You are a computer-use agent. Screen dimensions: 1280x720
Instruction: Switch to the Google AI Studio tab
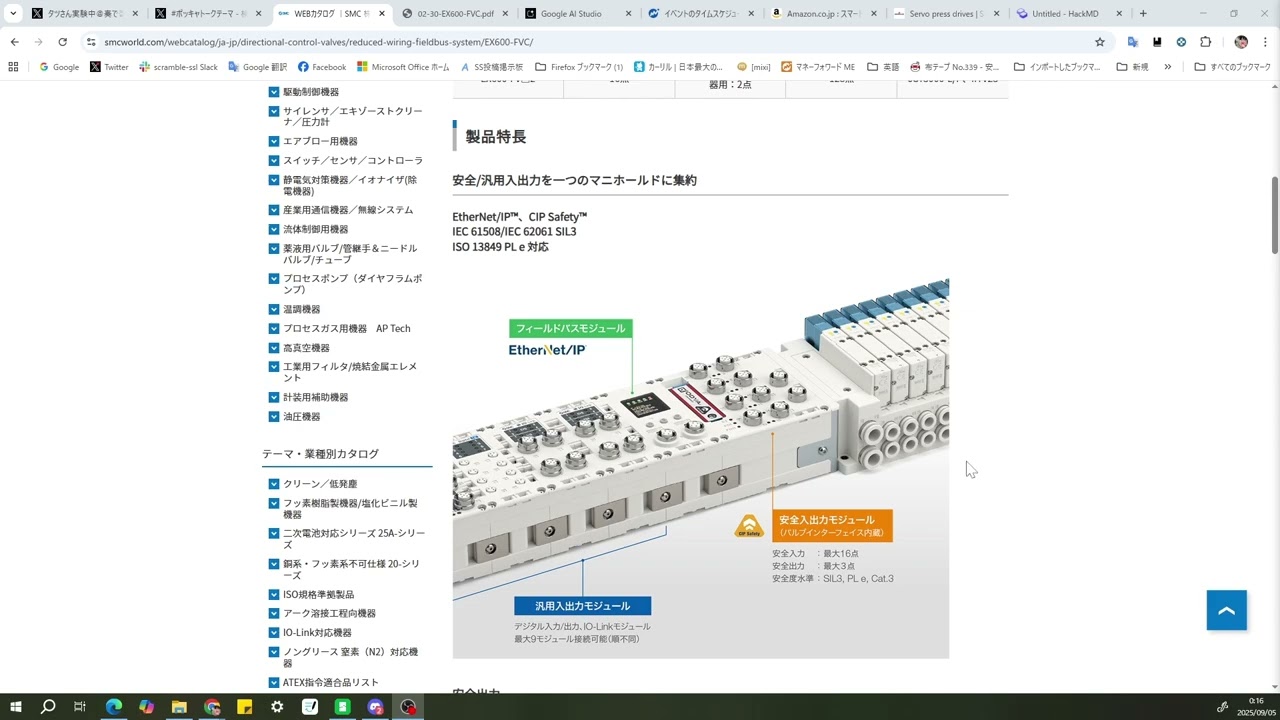pyautogui.click(x=580, y=14)
